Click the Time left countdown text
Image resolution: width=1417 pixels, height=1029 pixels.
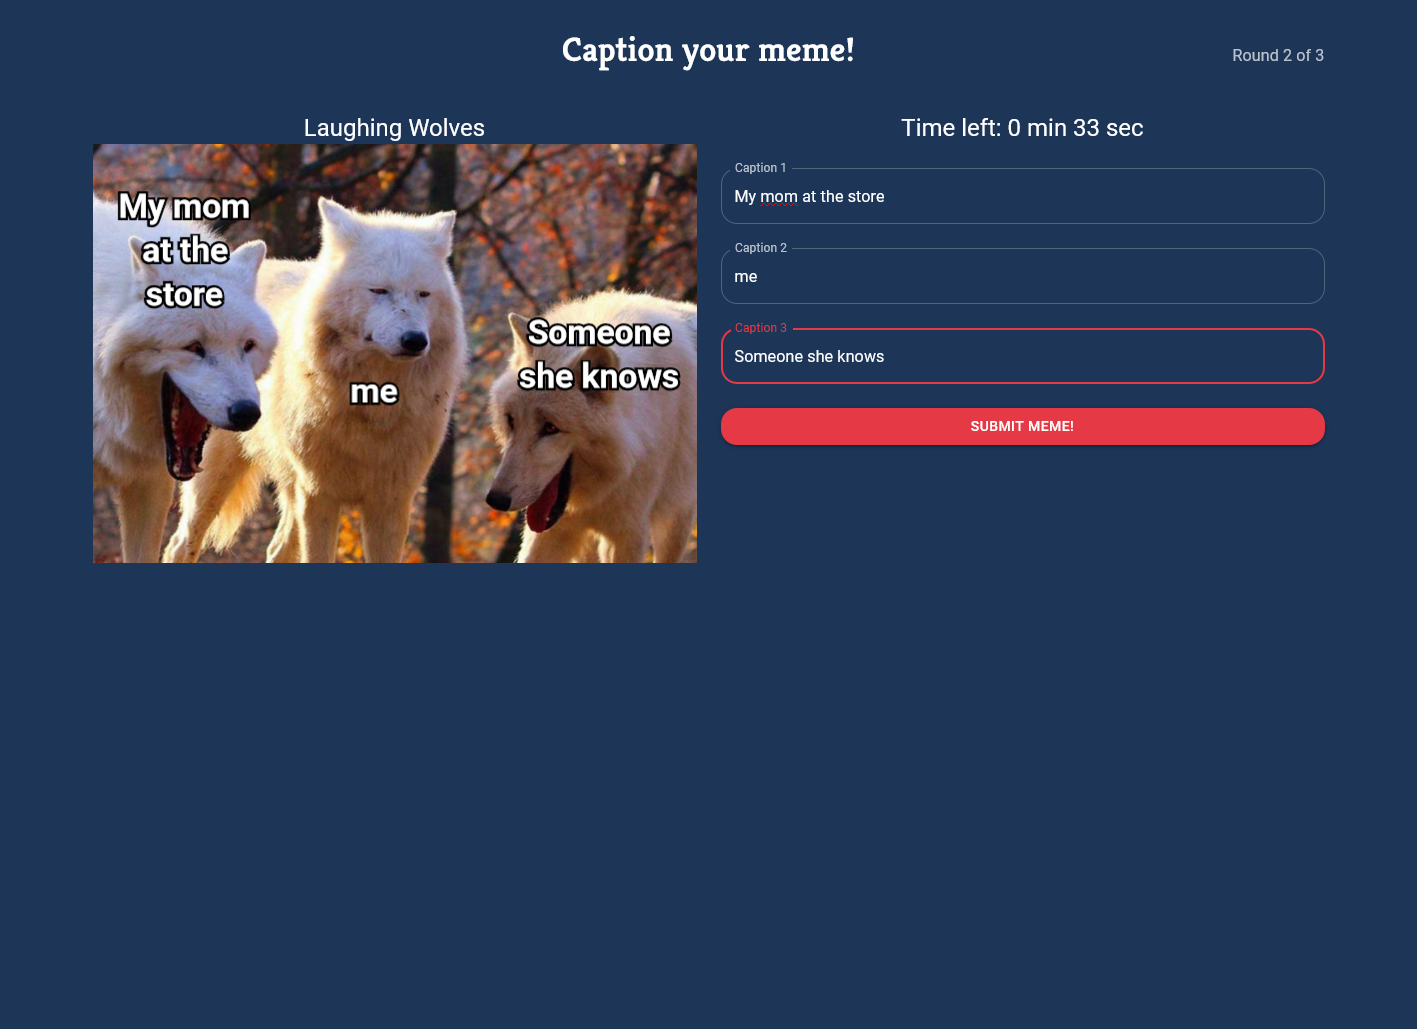click(1022, 128)
